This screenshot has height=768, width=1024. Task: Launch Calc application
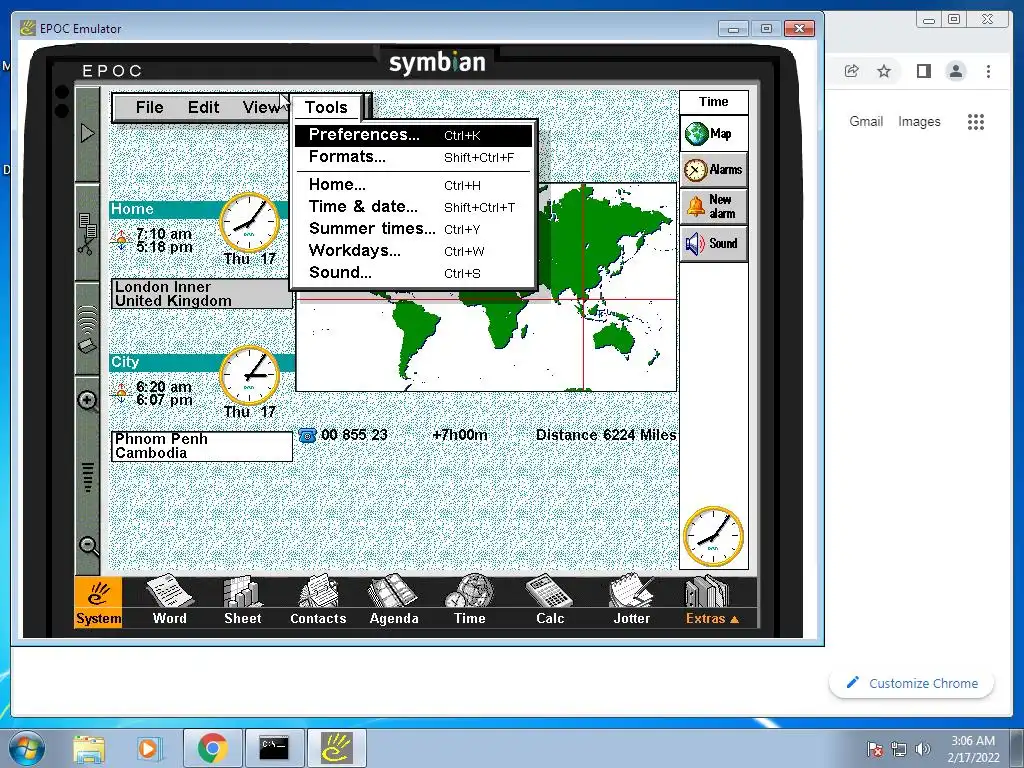[x=550, y=601]
